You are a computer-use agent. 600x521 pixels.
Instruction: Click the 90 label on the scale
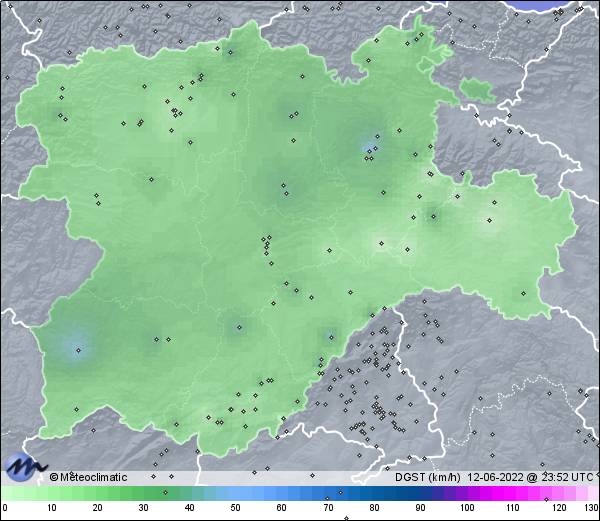click(420, 508)
